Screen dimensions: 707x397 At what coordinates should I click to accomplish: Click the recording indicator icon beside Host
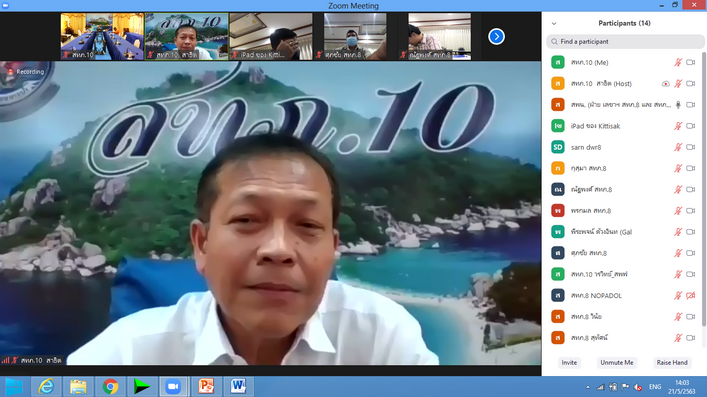point(666,83)
